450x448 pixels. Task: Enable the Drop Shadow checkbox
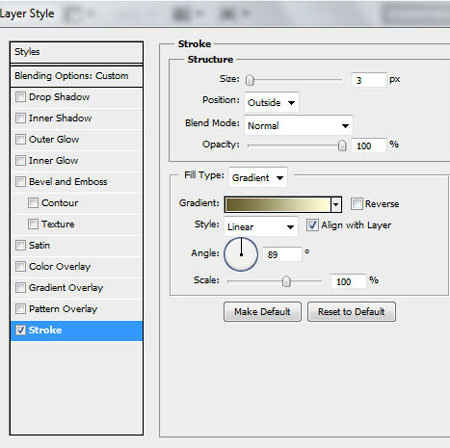point(20,97)
